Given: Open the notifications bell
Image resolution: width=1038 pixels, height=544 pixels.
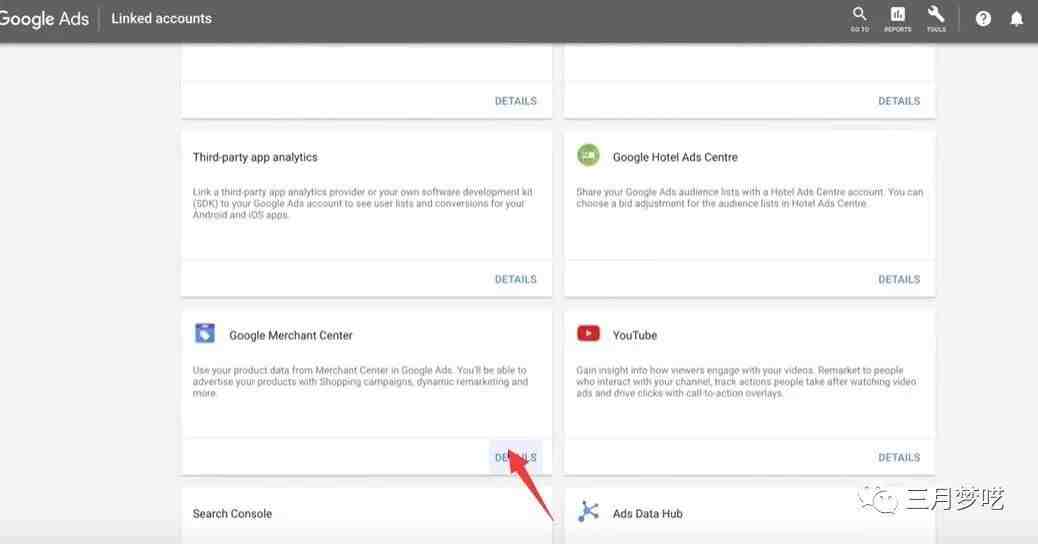Looking at the screenshot, I should [x=1016, y=19].
